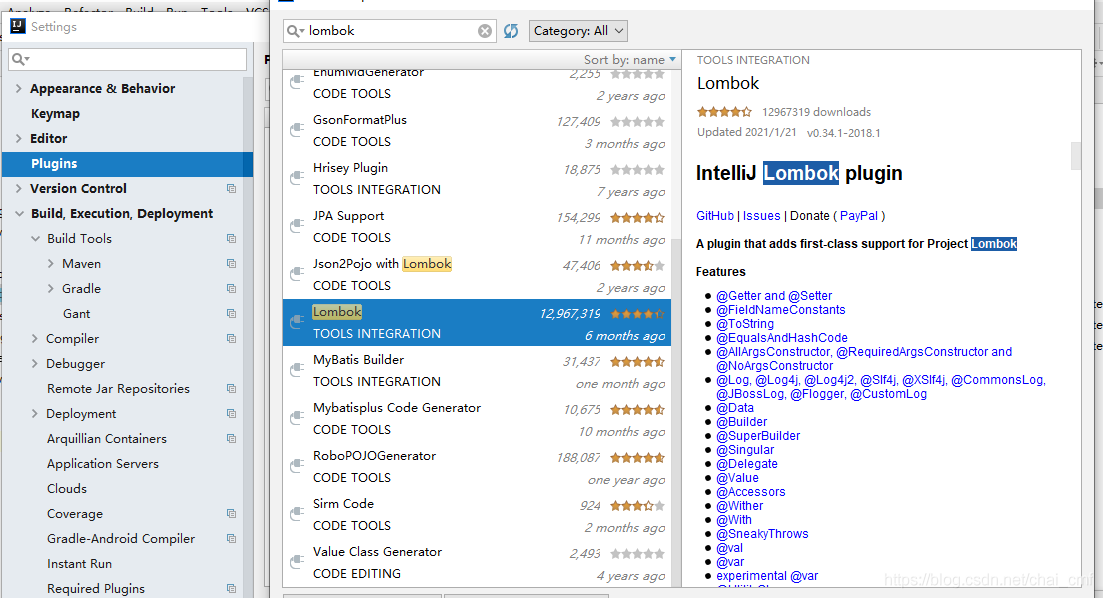Select the MyBatis Builder plugin row

point(477,370)
